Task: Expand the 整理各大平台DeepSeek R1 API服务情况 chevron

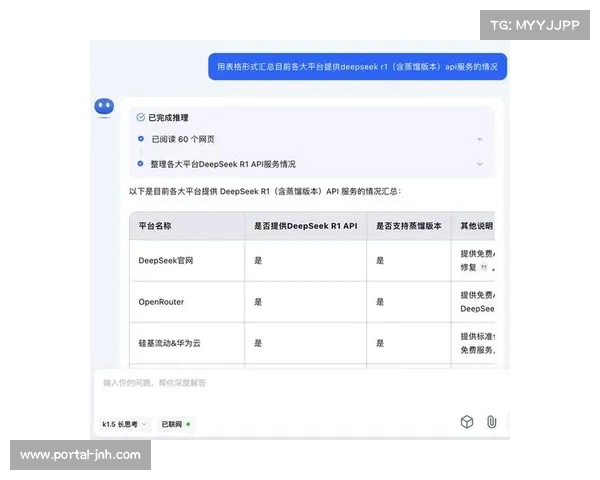Action: tap(480, 163)
